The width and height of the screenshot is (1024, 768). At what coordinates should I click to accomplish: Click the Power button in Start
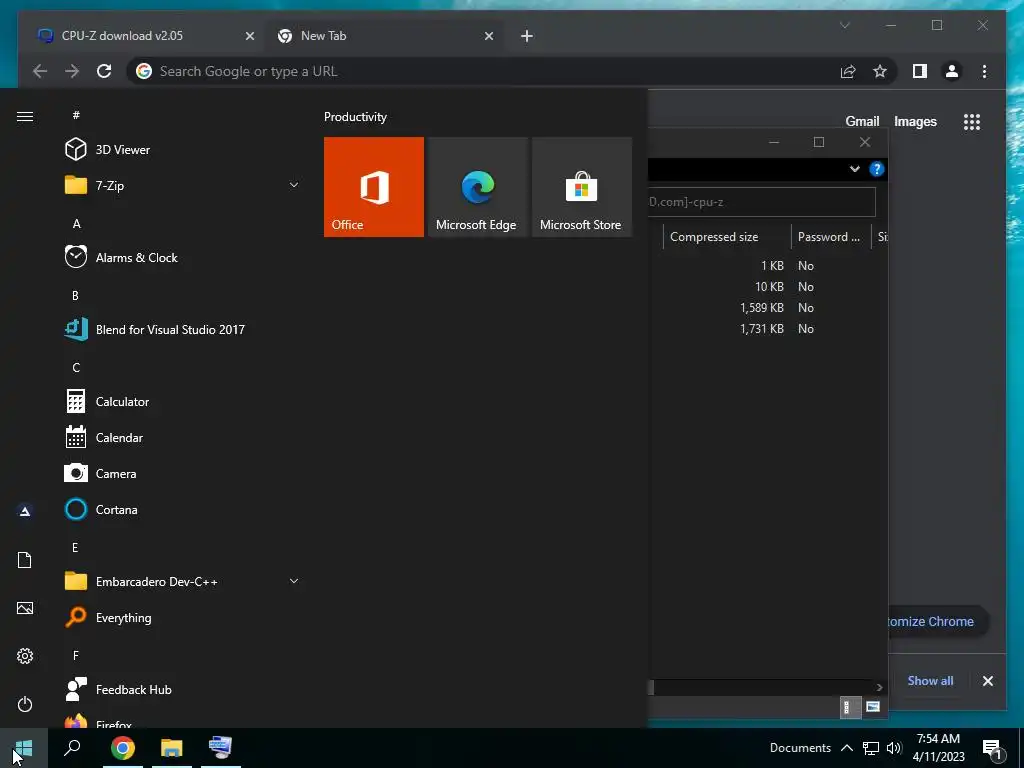coord(25,704)
